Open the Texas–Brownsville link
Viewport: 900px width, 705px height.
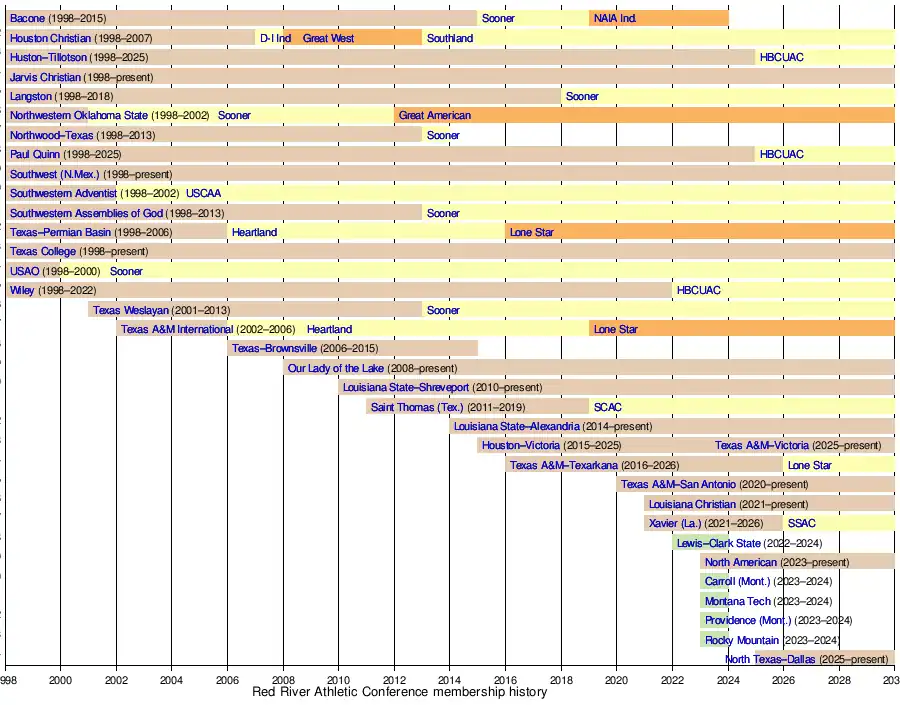(274, 348)
